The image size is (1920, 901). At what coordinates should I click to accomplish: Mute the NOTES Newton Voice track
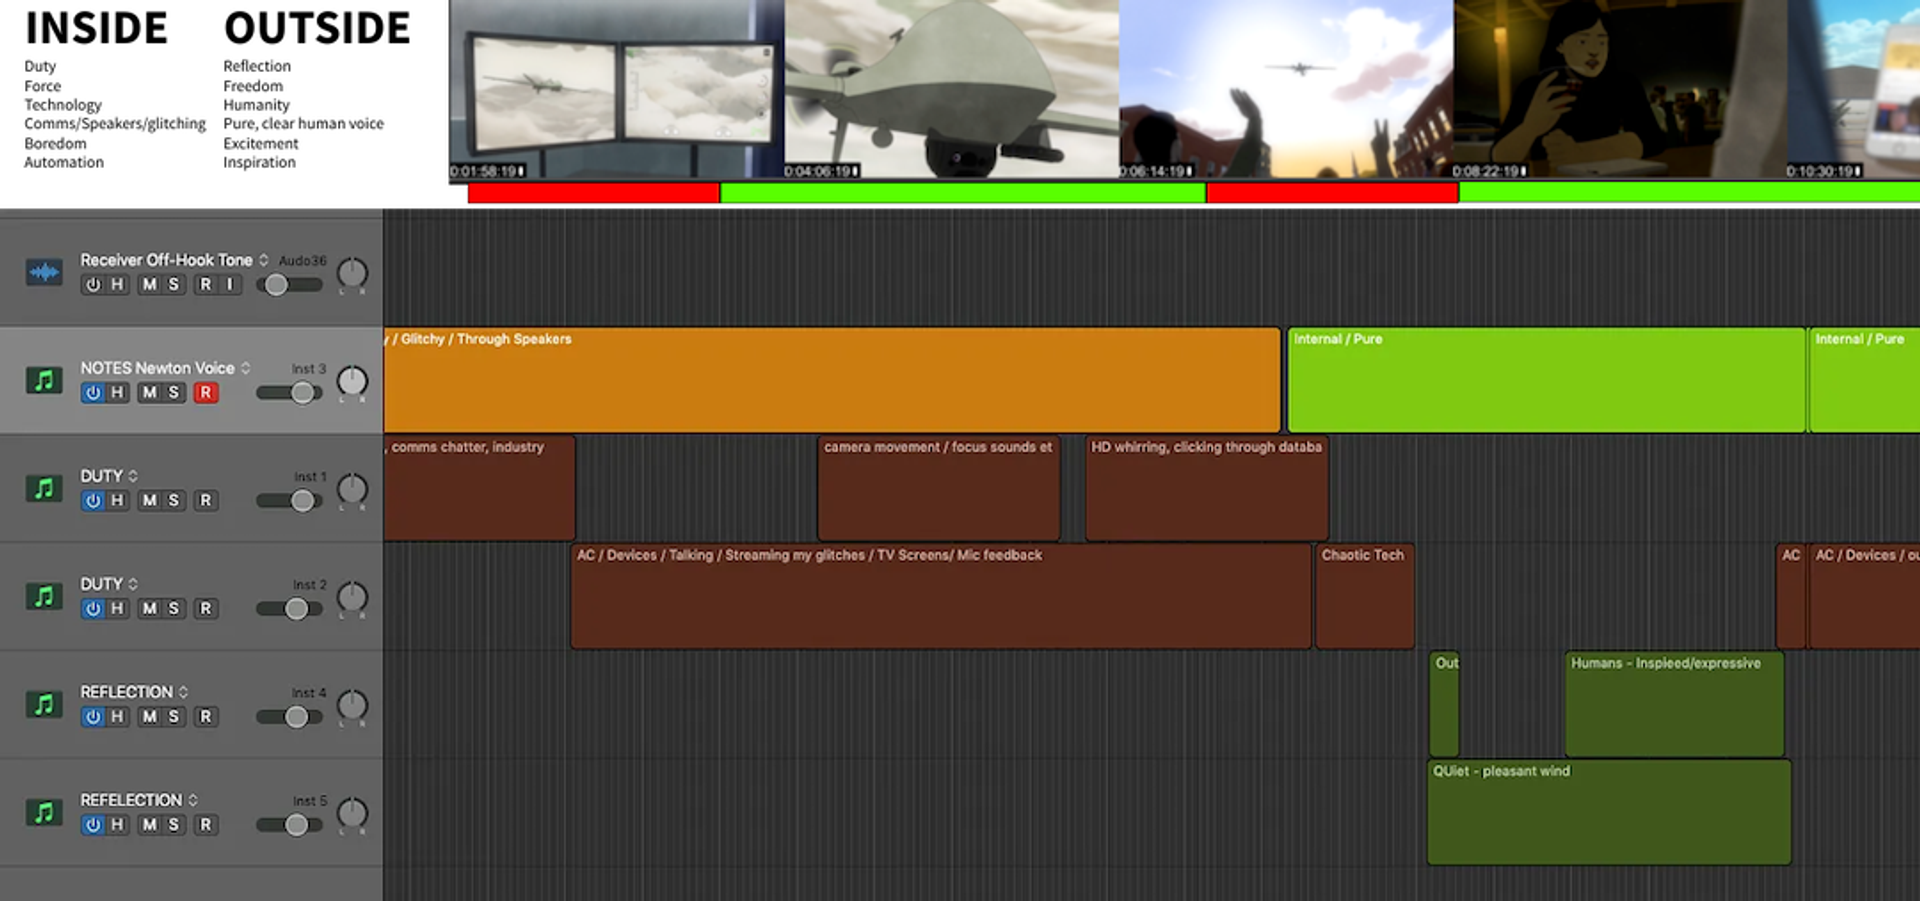149,393
